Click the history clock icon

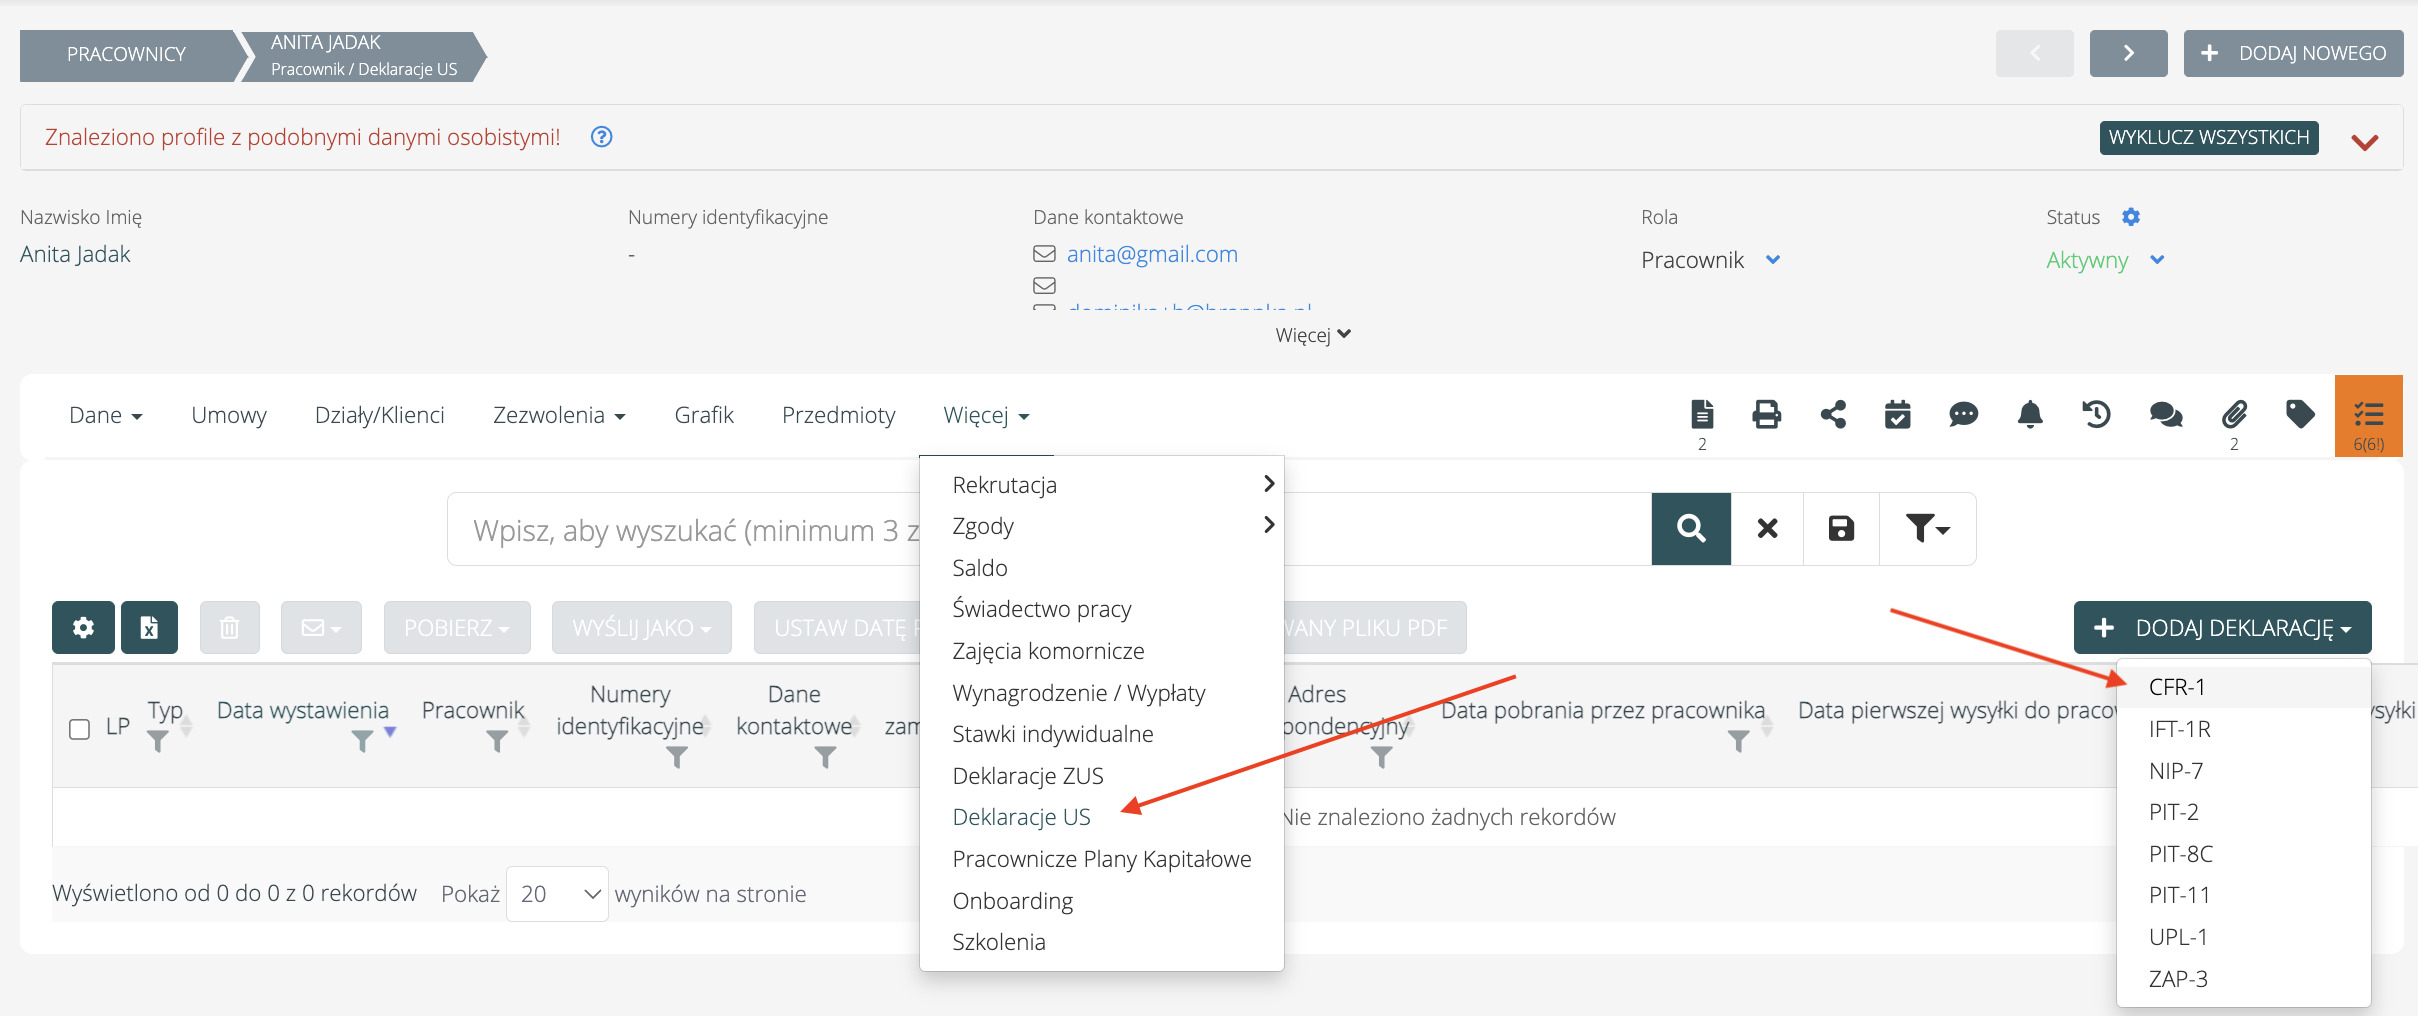point(2096,414)
